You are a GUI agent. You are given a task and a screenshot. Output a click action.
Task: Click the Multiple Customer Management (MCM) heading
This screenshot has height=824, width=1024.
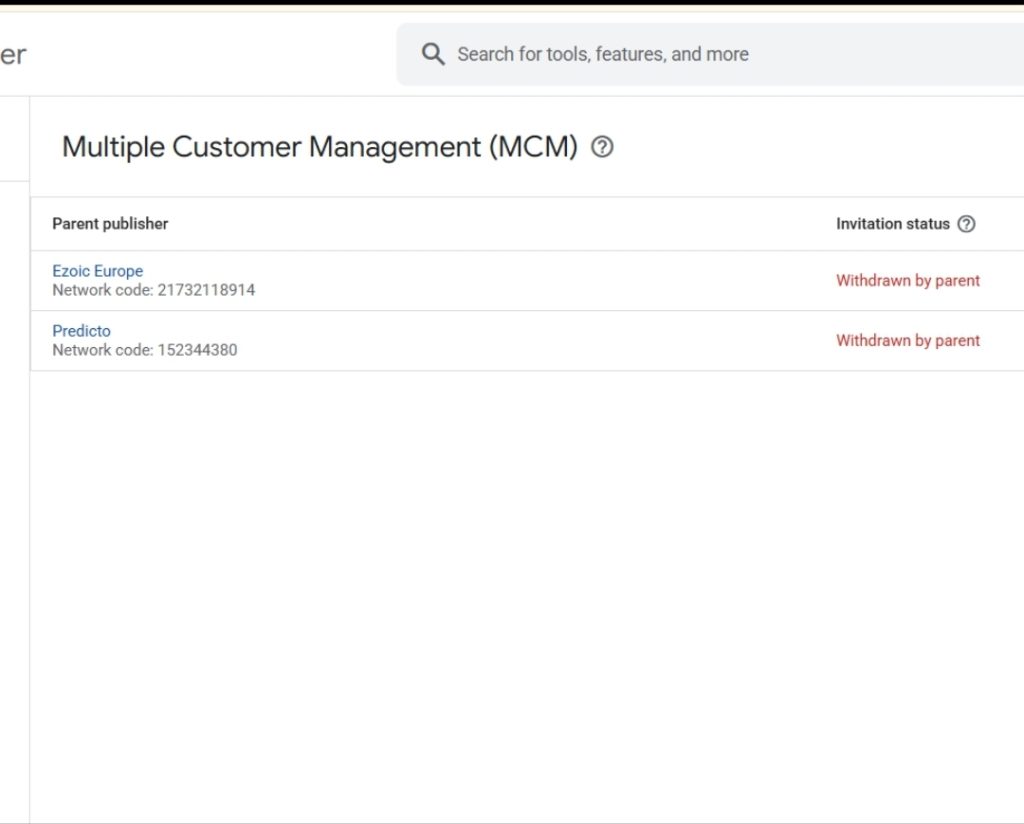point(320,147)
